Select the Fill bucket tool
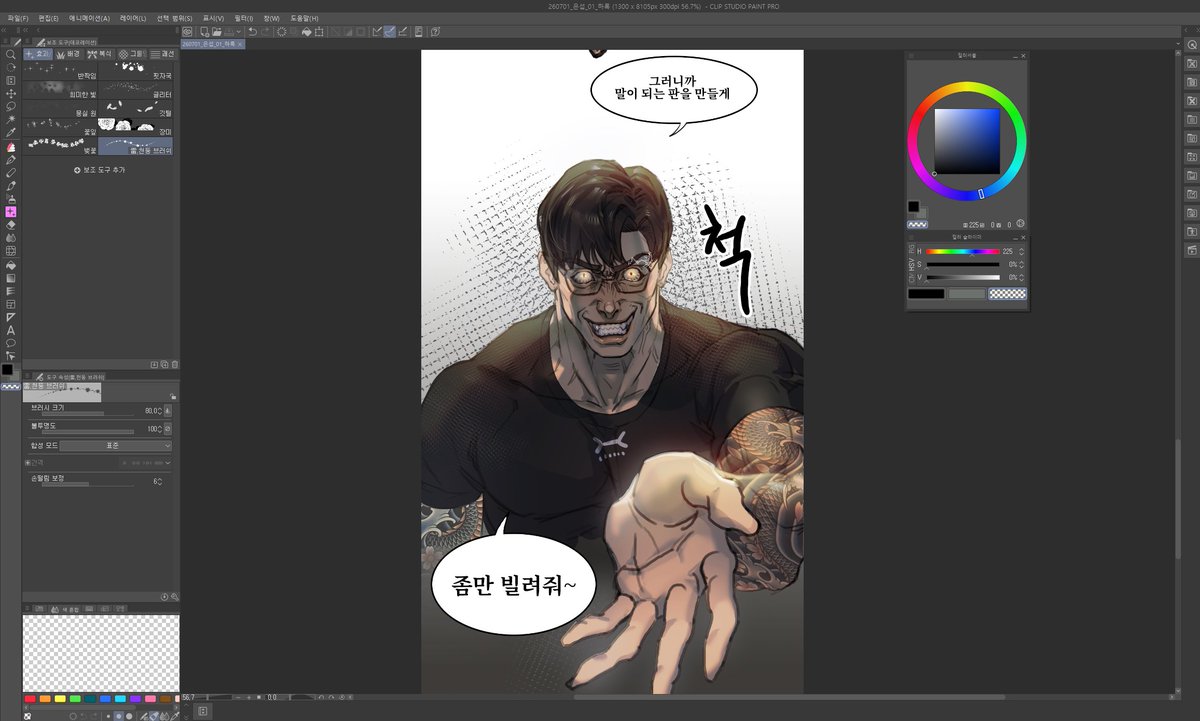This screenshot has height=721, width=1200. (x=11, y=266)
